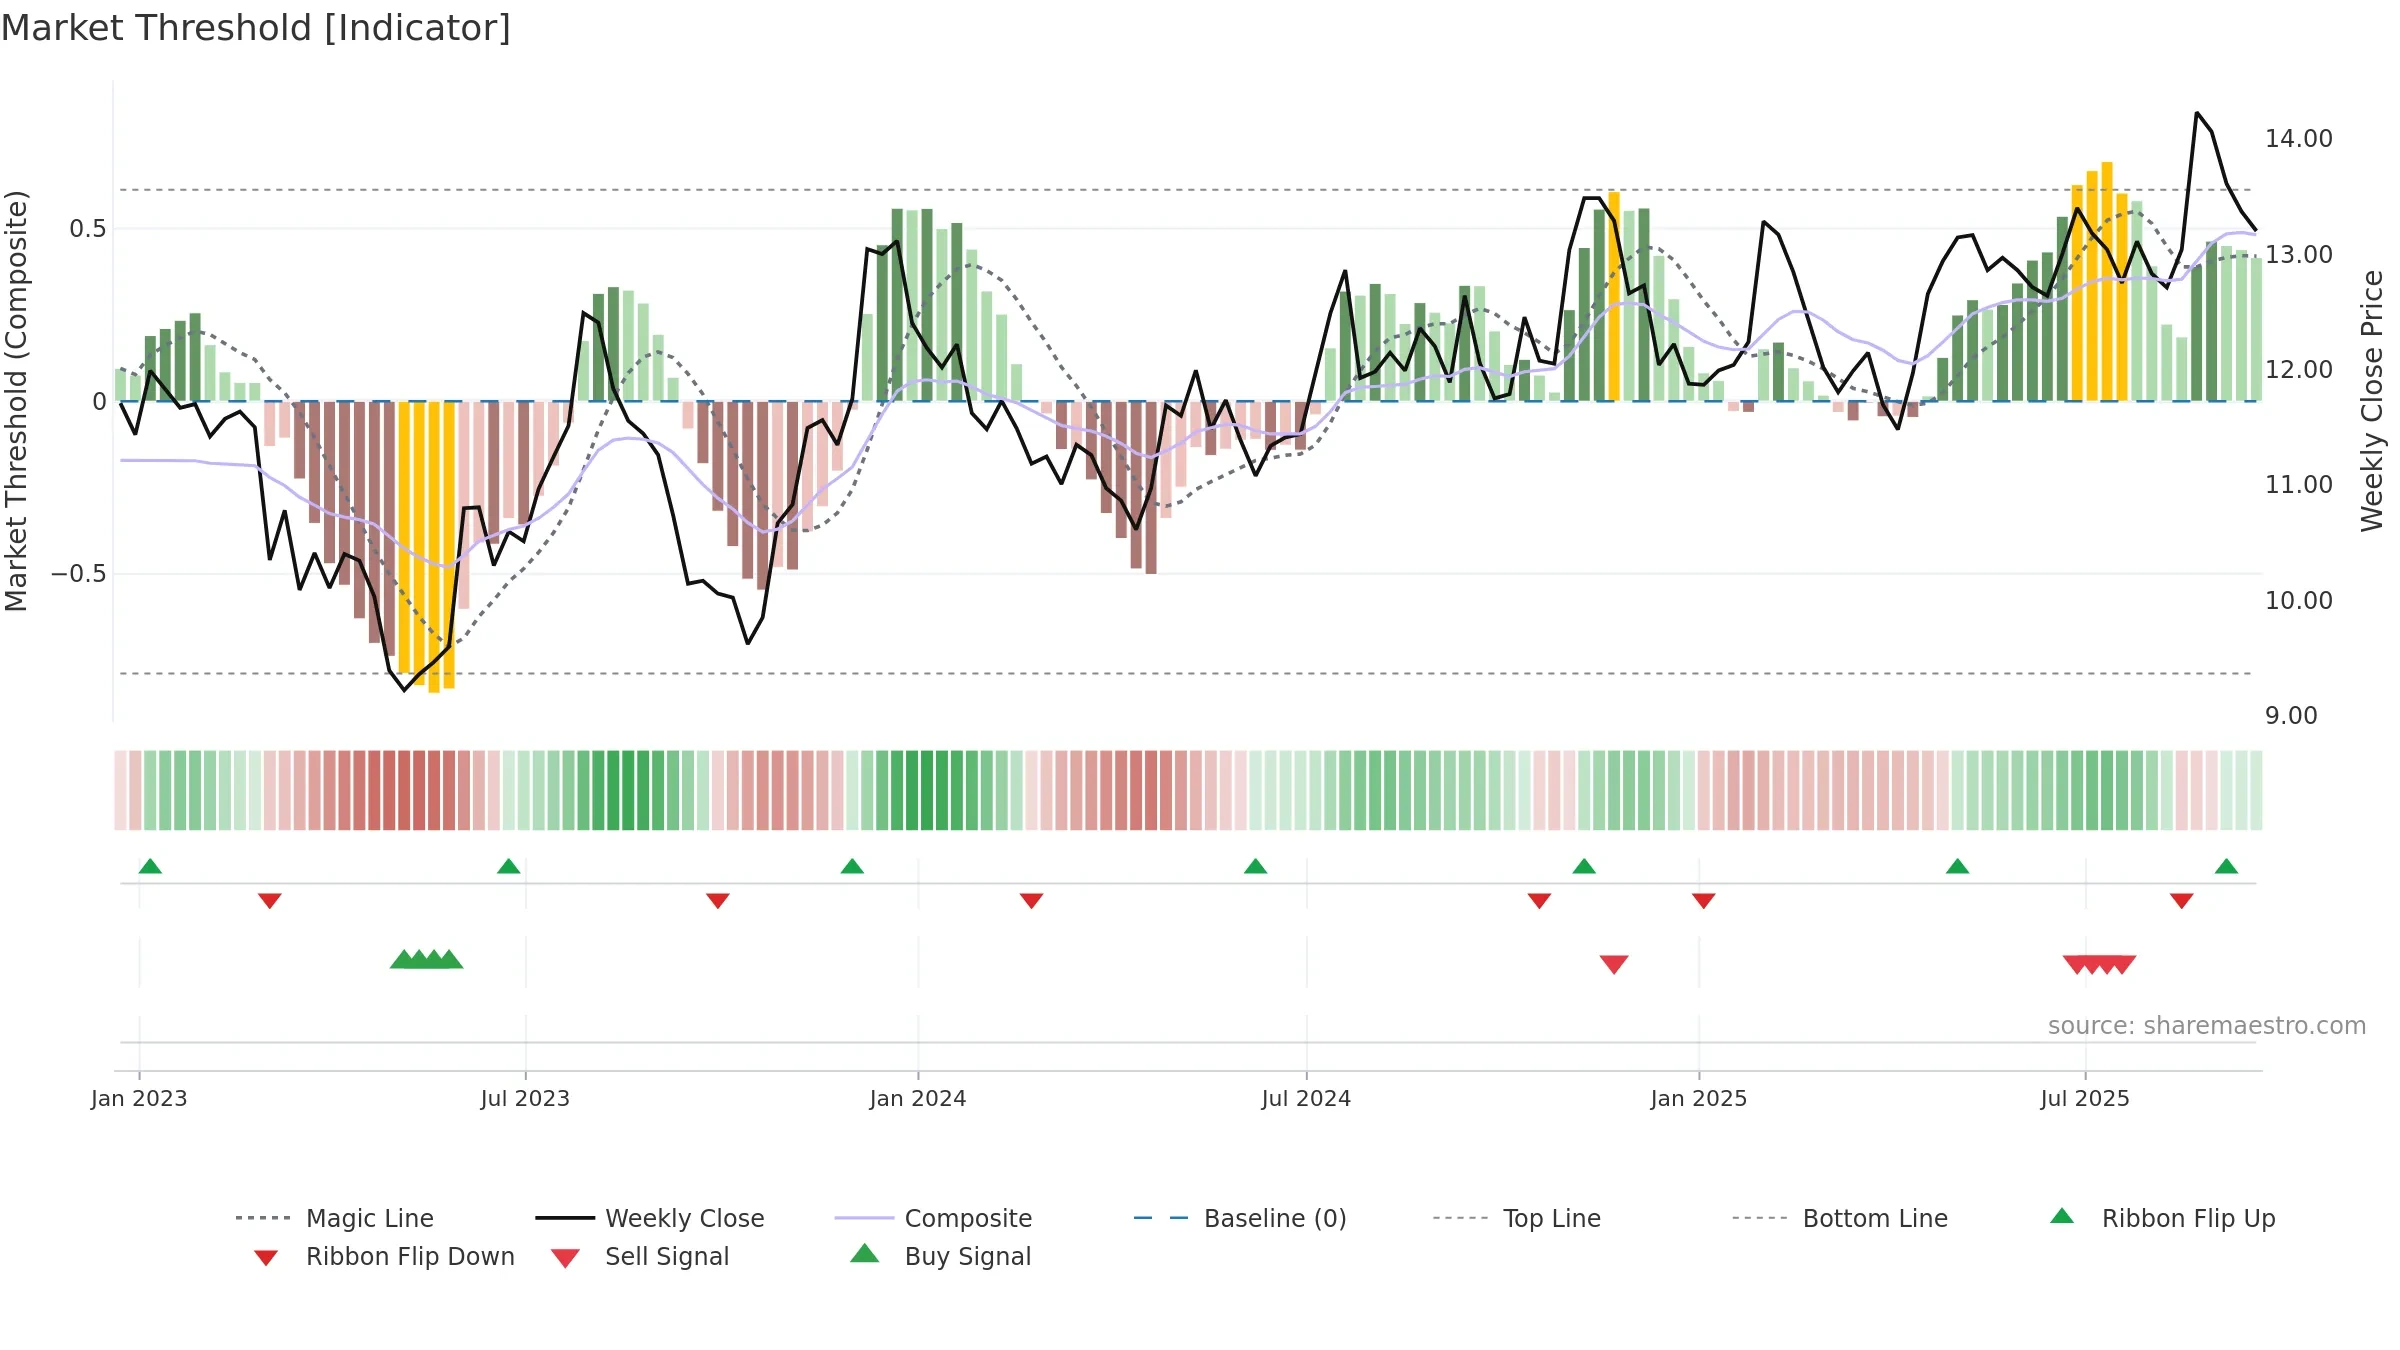Toggle the Bottom Line legend entry
This screenshot has width=2400, height=1350.
tap(1840, 1218)
